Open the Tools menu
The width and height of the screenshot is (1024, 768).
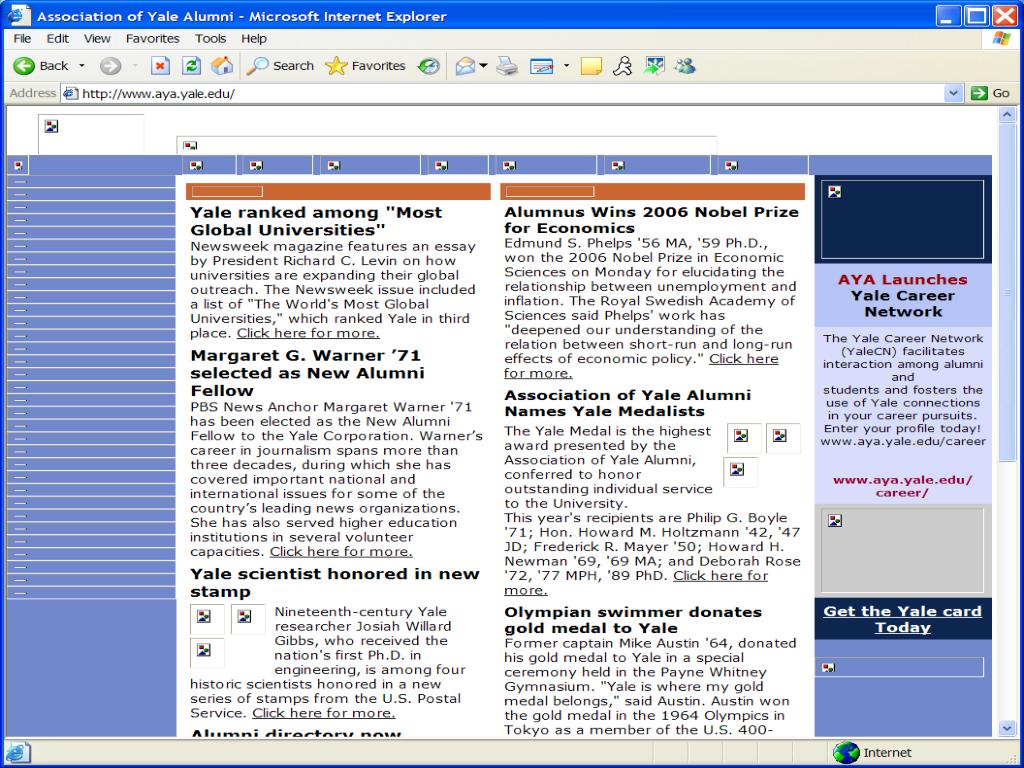210,38
